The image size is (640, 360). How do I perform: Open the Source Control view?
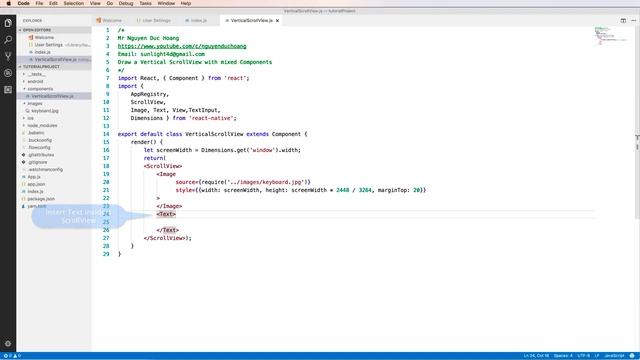pos(8,56)
